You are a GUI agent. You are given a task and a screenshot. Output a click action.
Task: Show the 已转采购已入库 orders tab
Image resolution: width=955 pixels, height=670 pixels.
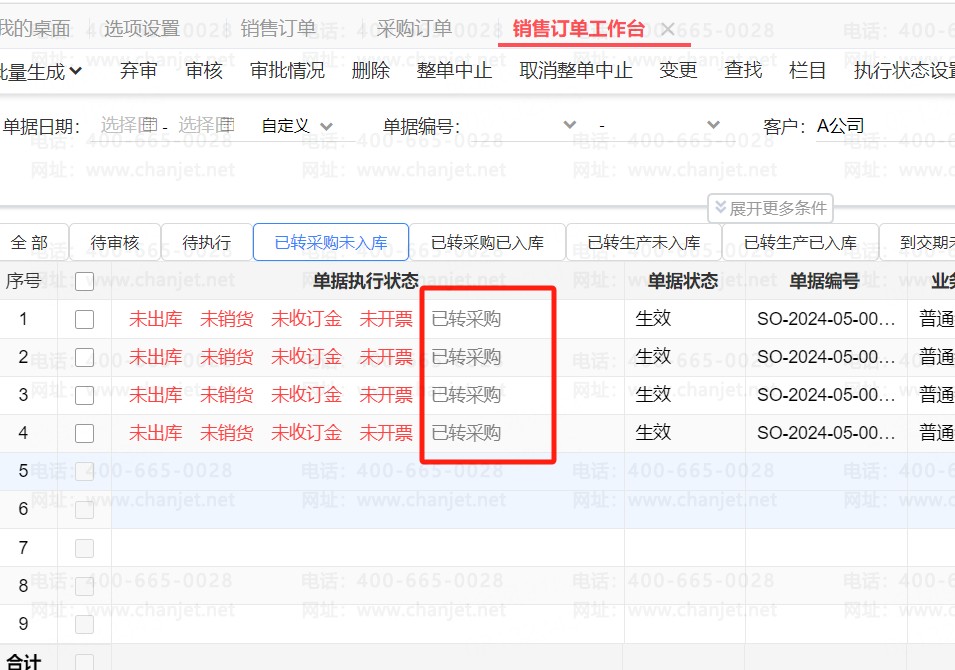coord(487,242)
